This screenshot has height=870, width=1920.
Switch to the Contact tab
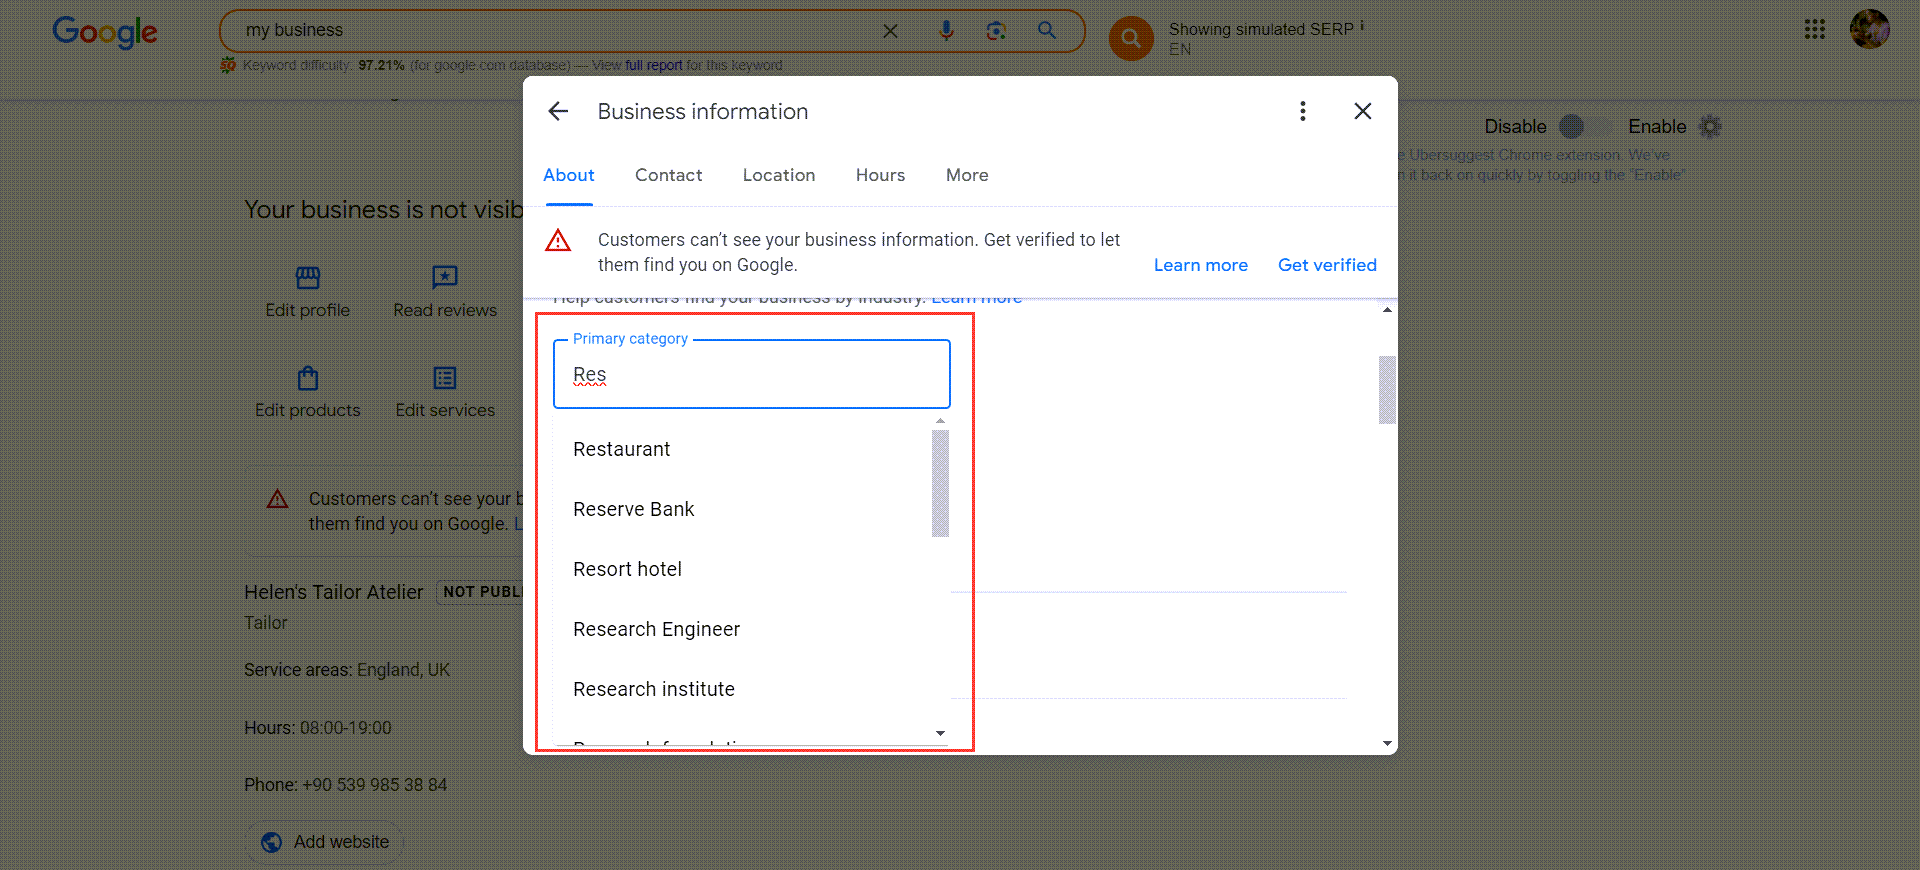pos(668,175)
